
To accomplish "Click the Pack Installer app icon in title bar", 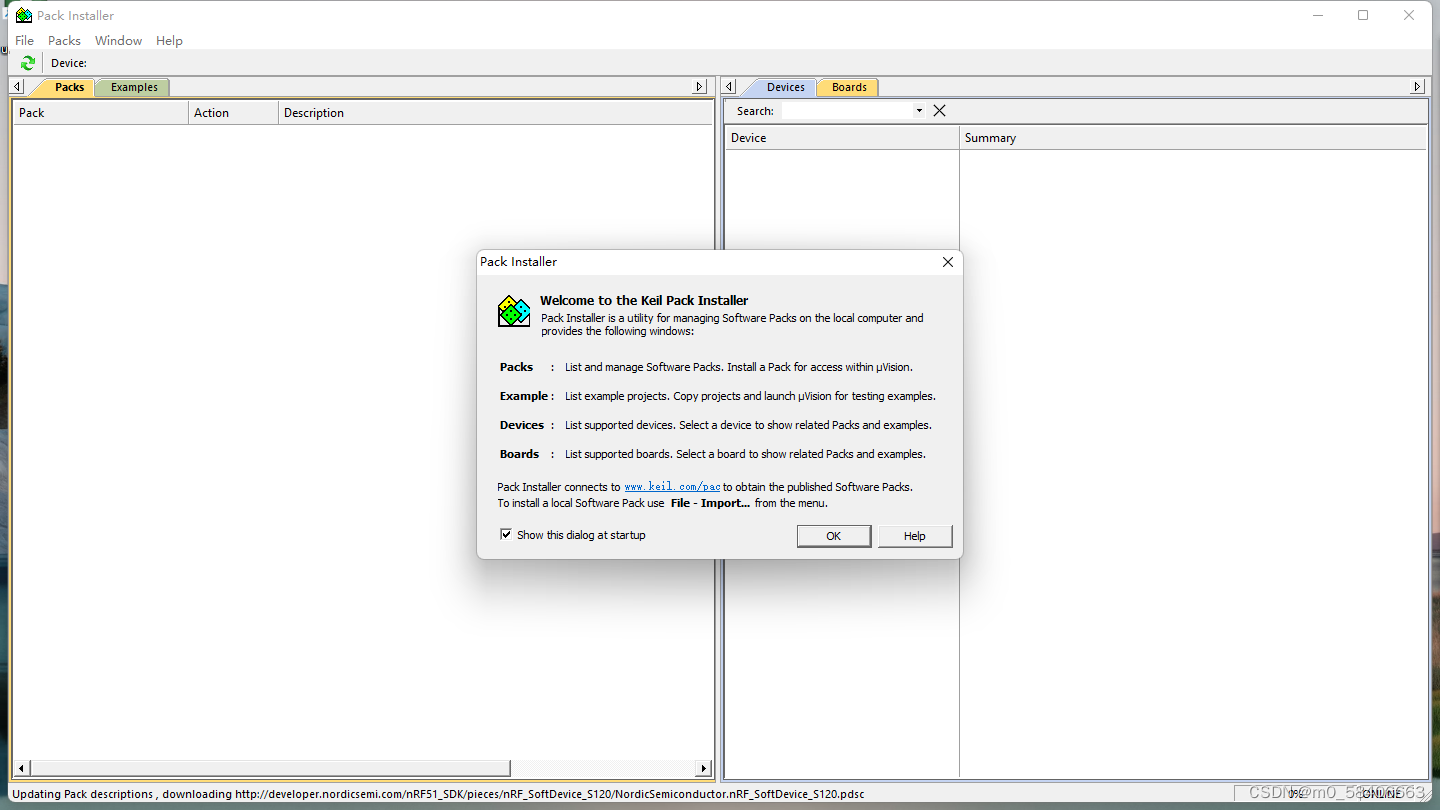I will pos(24,15).
